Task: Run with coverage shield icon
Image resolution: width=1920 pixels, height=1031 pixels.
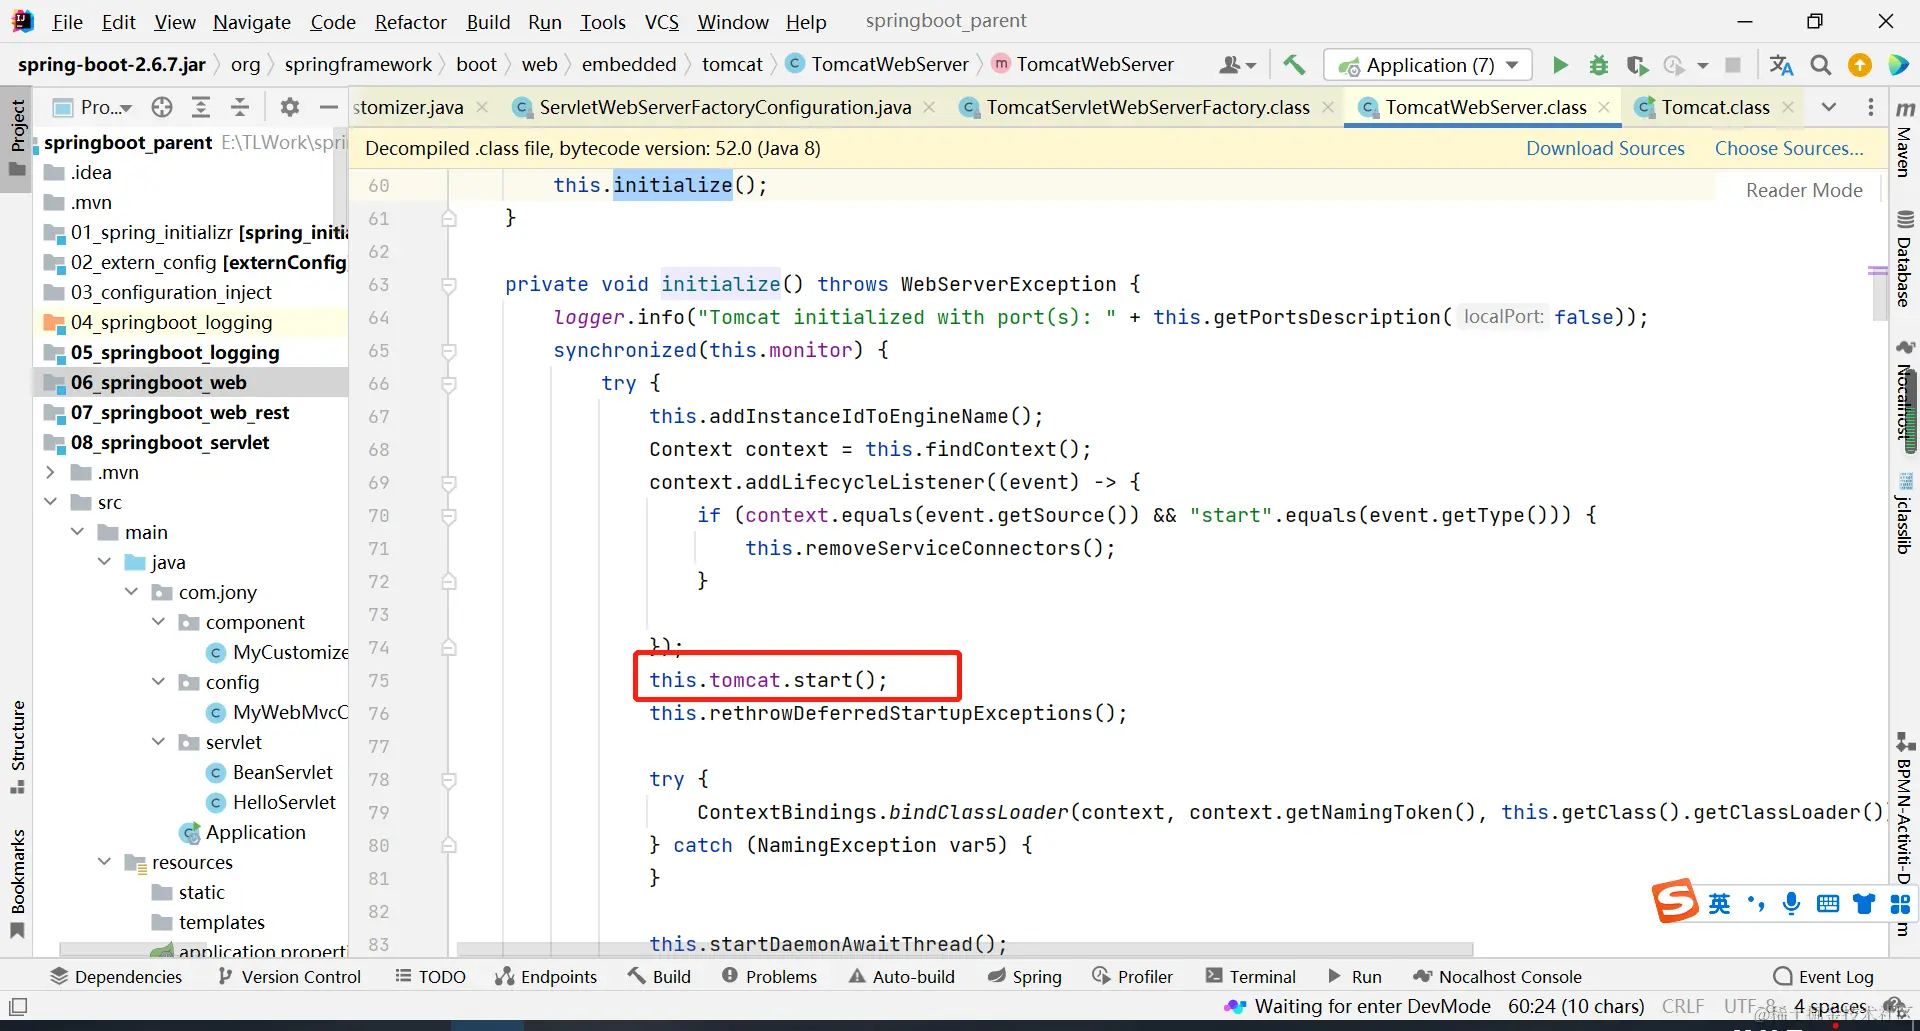Action: tap(1637, 65)
